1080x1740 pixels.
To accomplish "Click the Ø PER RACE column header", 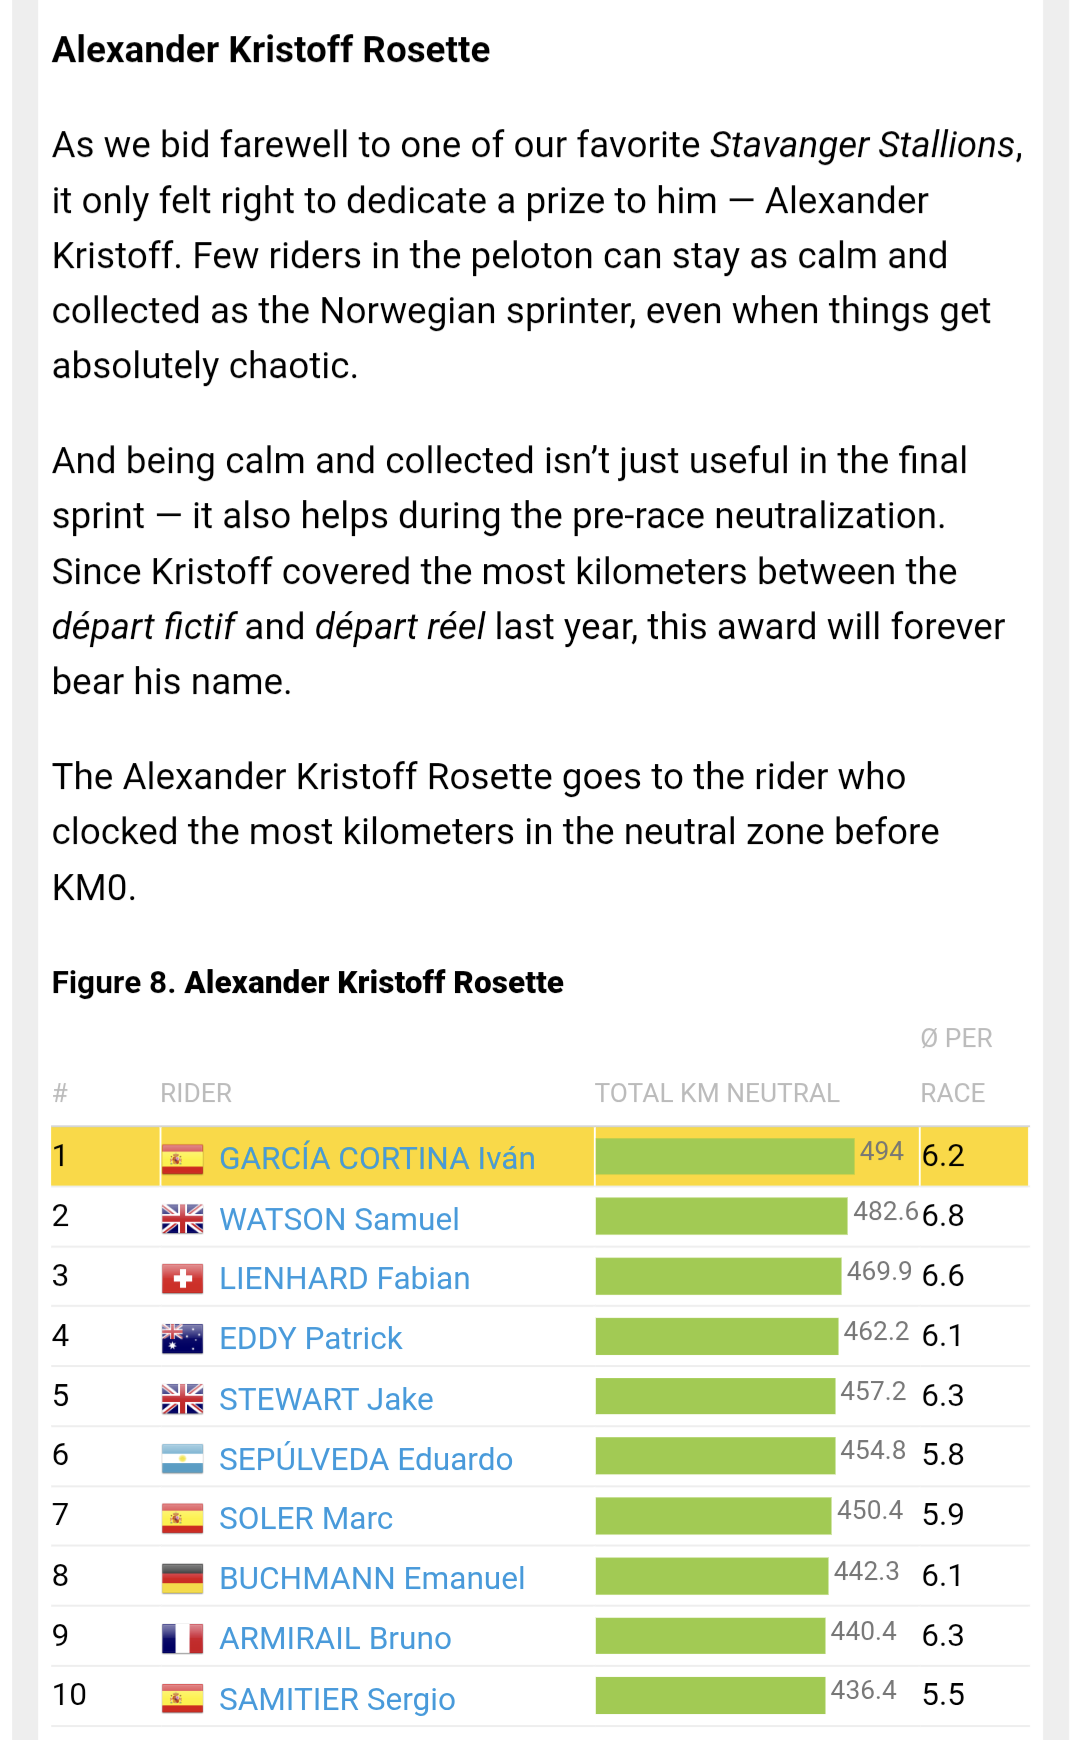I will [955, 1066].
